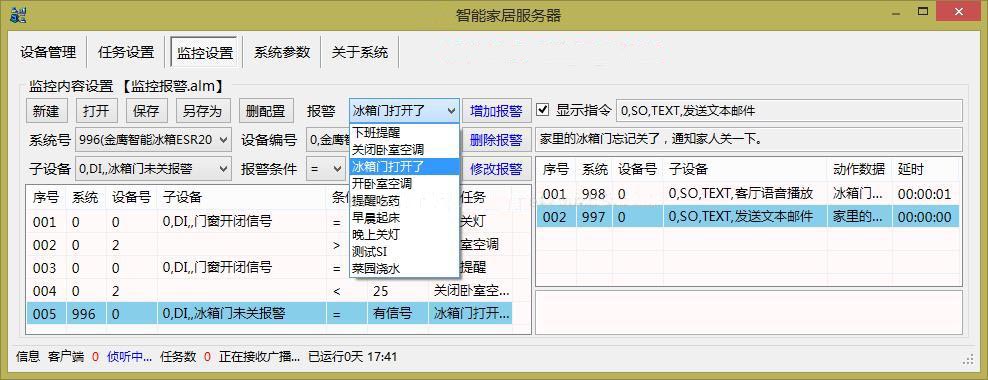Switch to the 任务设置 tab
This screenshot has height=380, width=988.
(x=126, y=52)
